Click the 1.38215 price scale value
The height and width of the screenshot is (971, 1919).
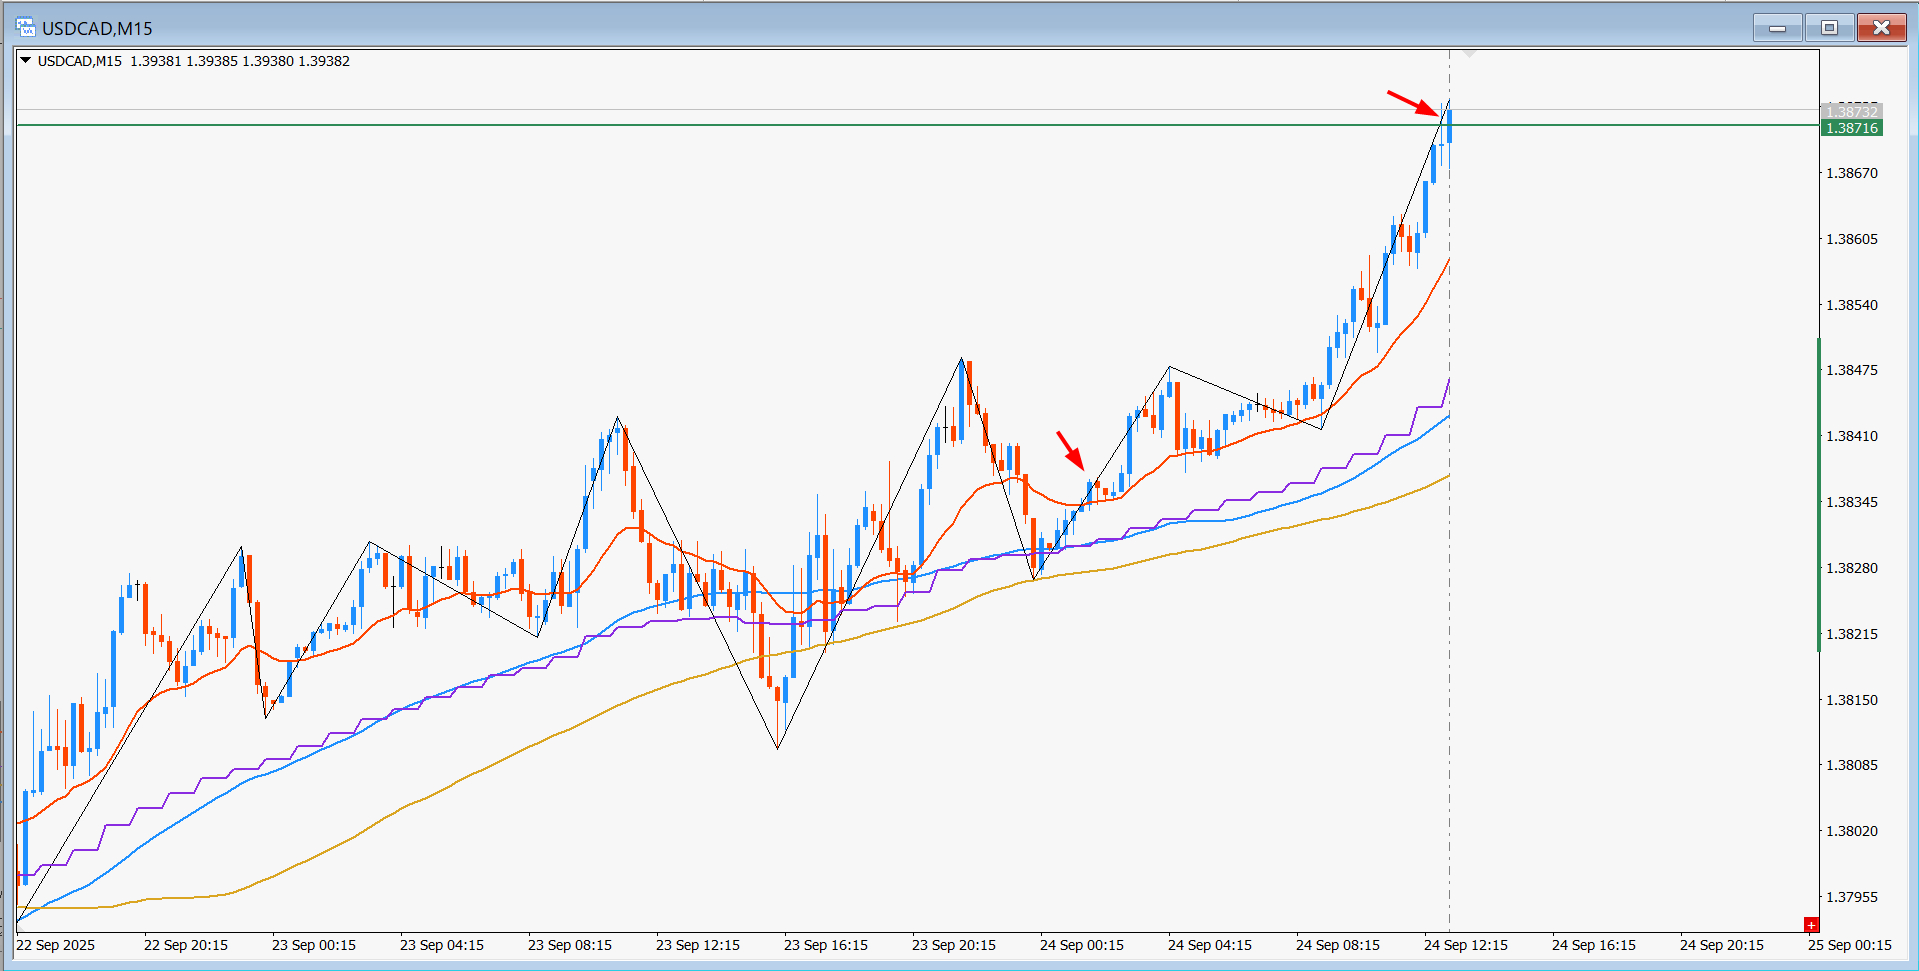[x=1852, y=634]
